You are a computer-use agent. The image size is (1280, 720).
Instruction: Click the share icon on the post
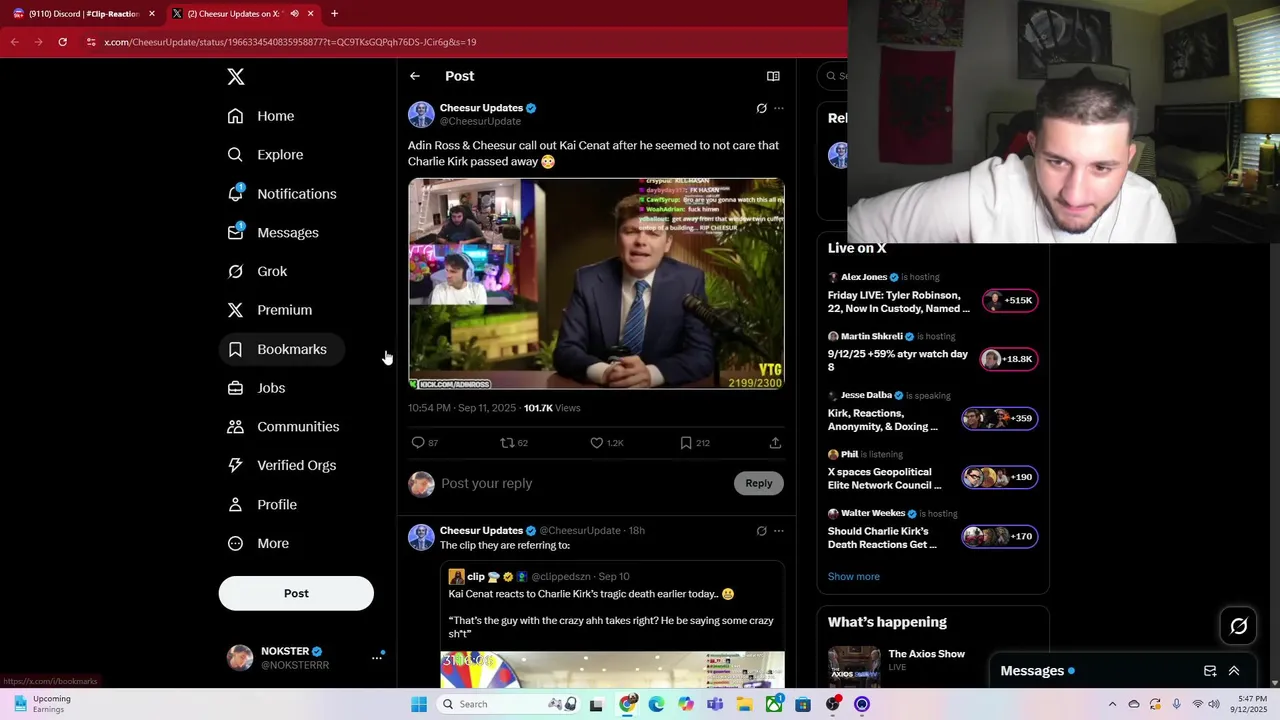(775, 443)
